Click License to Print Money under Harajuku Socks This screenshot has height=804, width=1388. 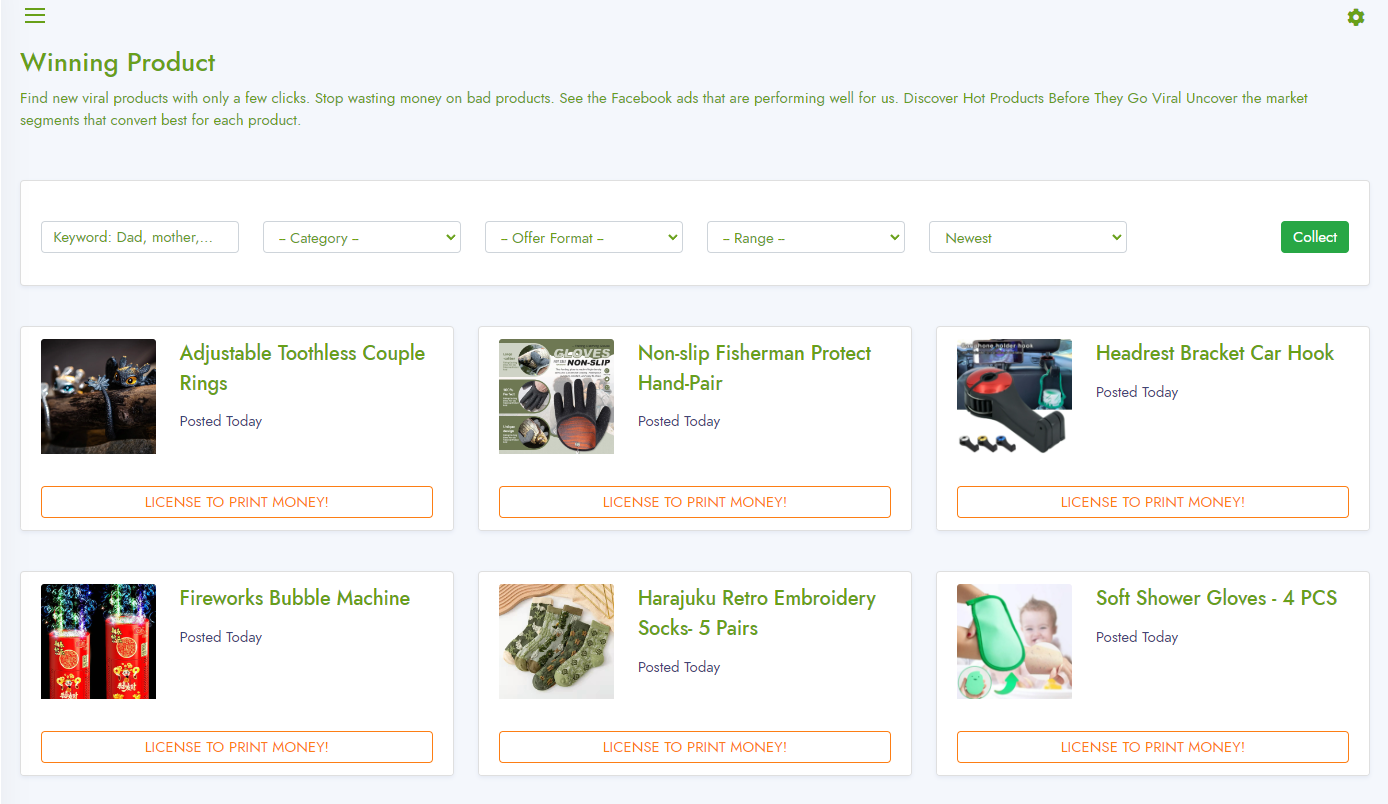tap(695, 747)
